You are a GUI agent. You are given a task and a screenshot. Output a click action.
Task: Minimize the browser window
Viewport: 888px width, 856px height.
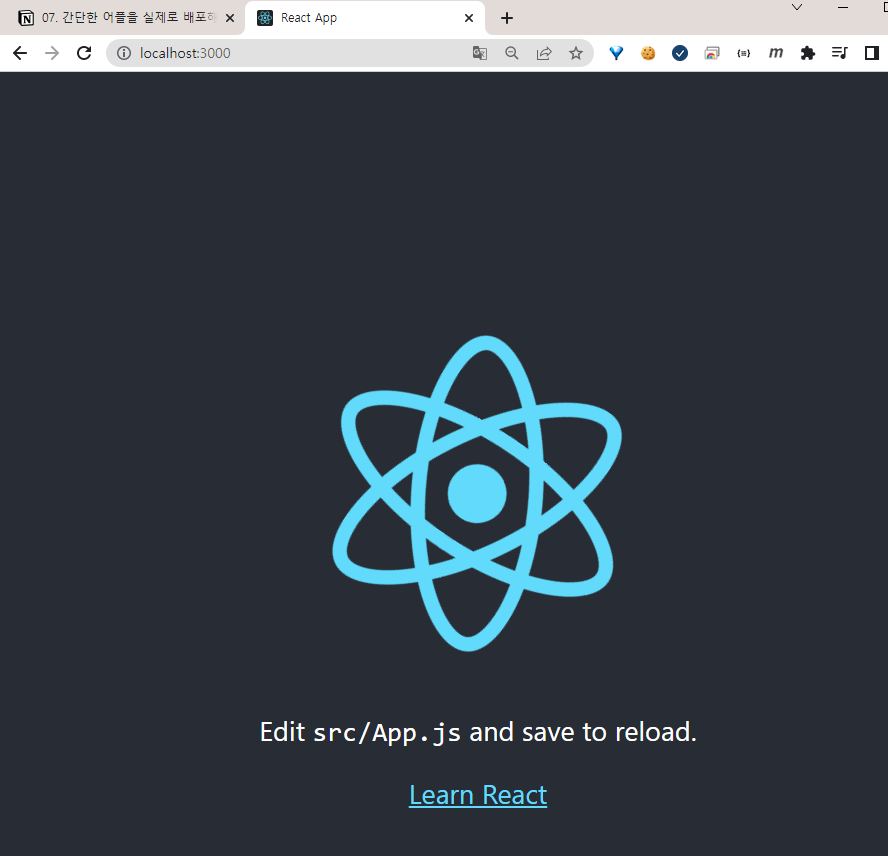(843, 7)
